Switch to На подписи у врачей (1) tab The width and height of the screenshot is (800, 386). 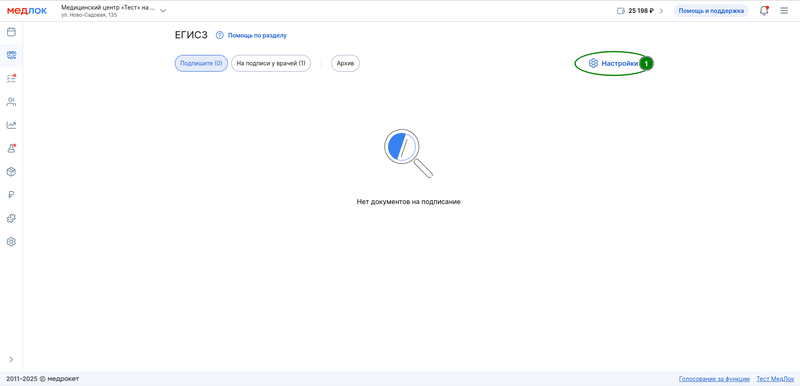271,64
